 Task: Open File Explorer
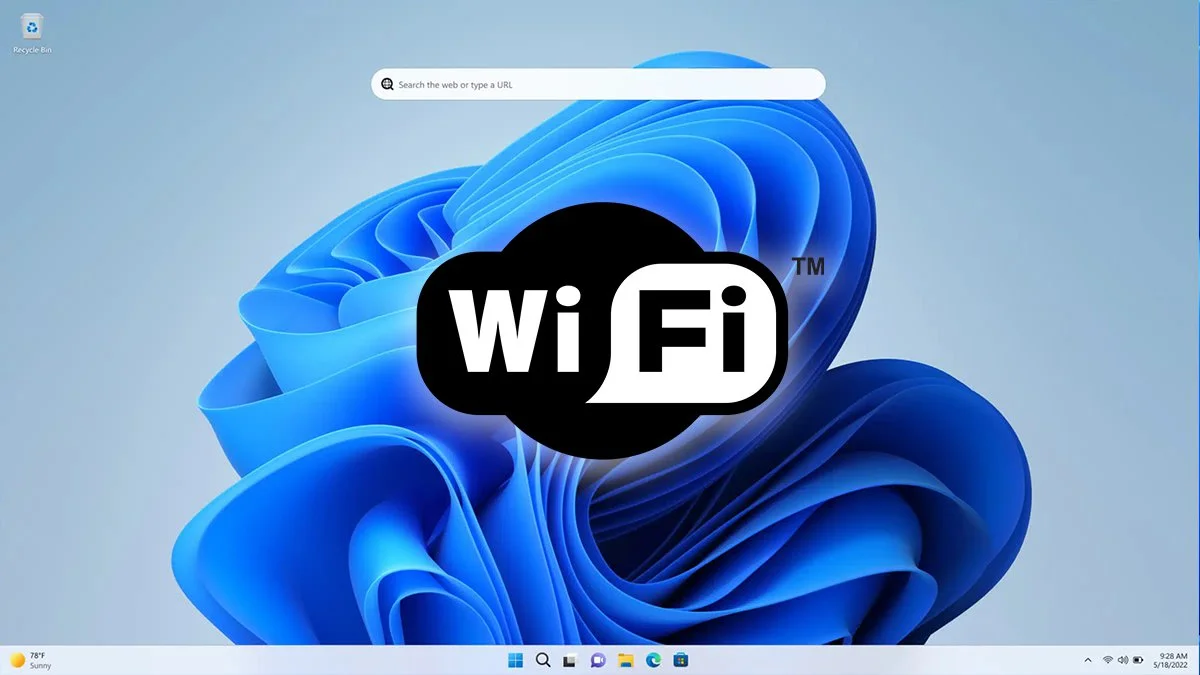[x=626, y=660]
